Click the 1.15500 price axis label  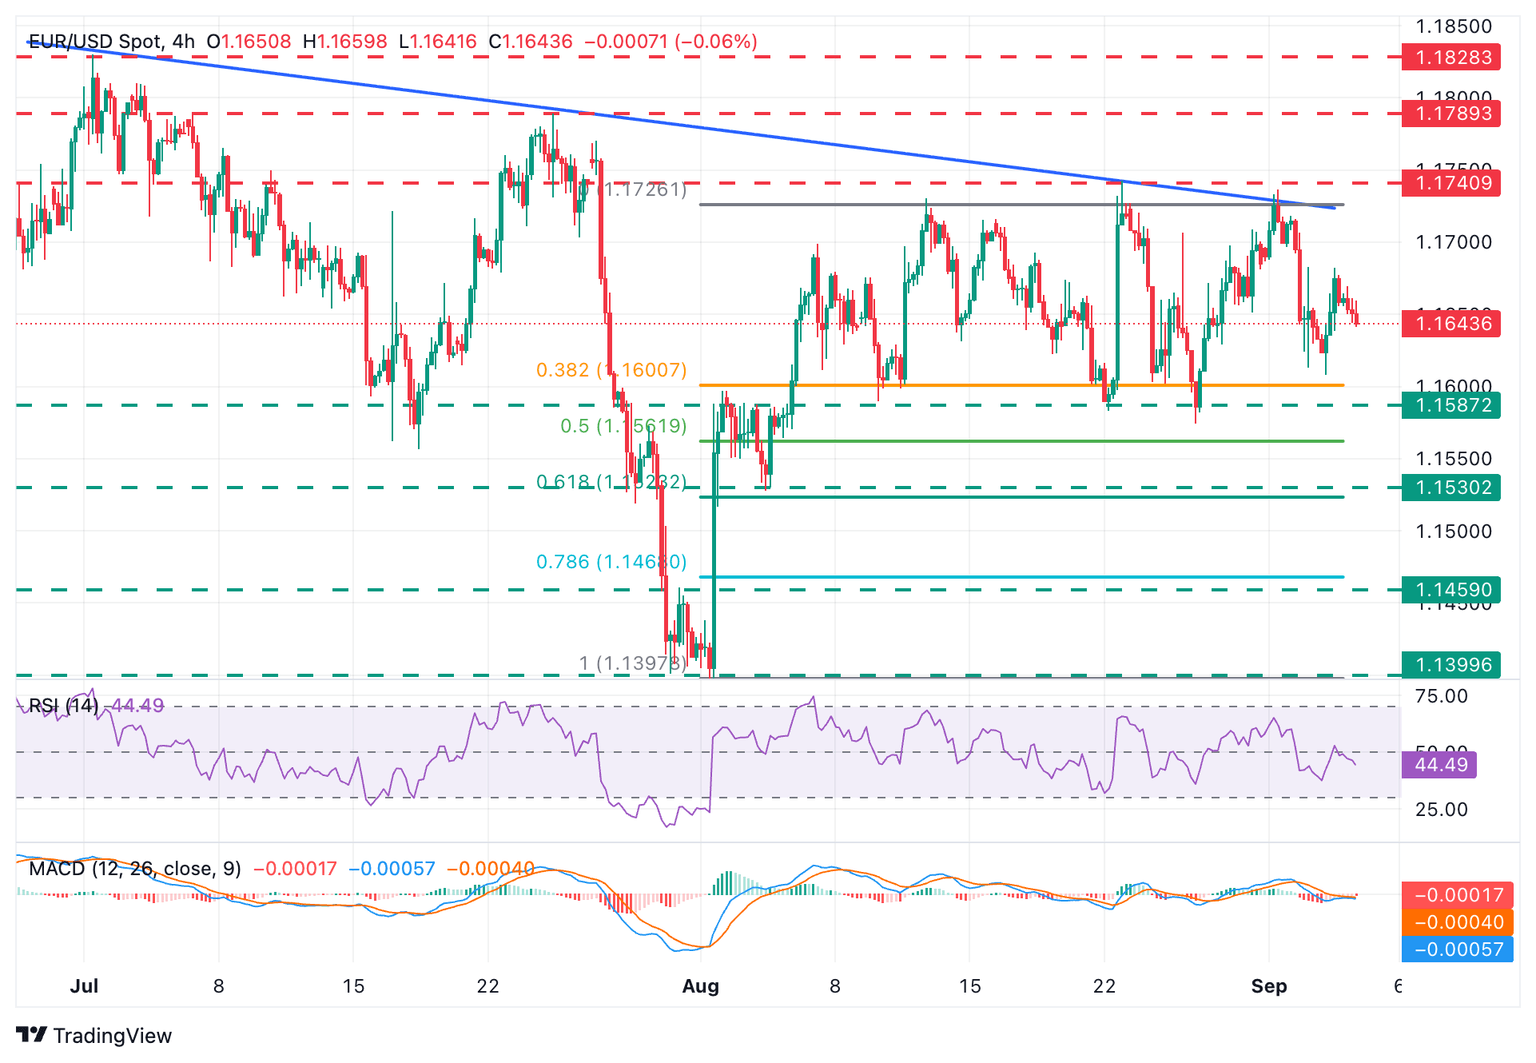1453,459
